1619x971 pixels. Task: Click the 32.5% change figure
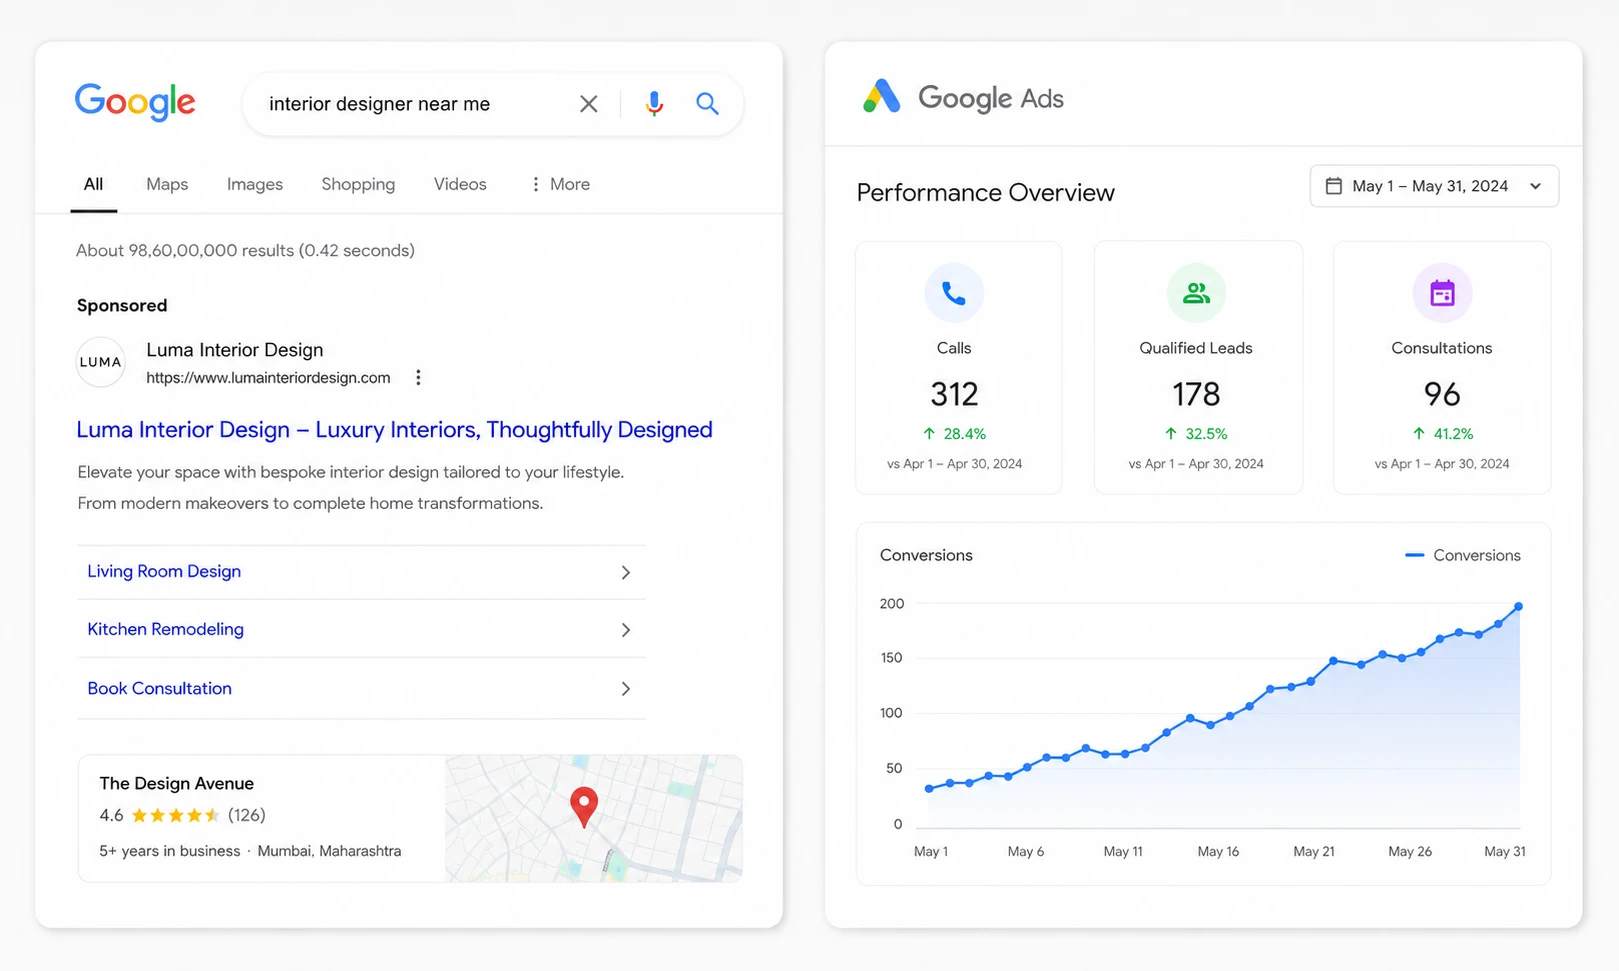click(1206, 434)
